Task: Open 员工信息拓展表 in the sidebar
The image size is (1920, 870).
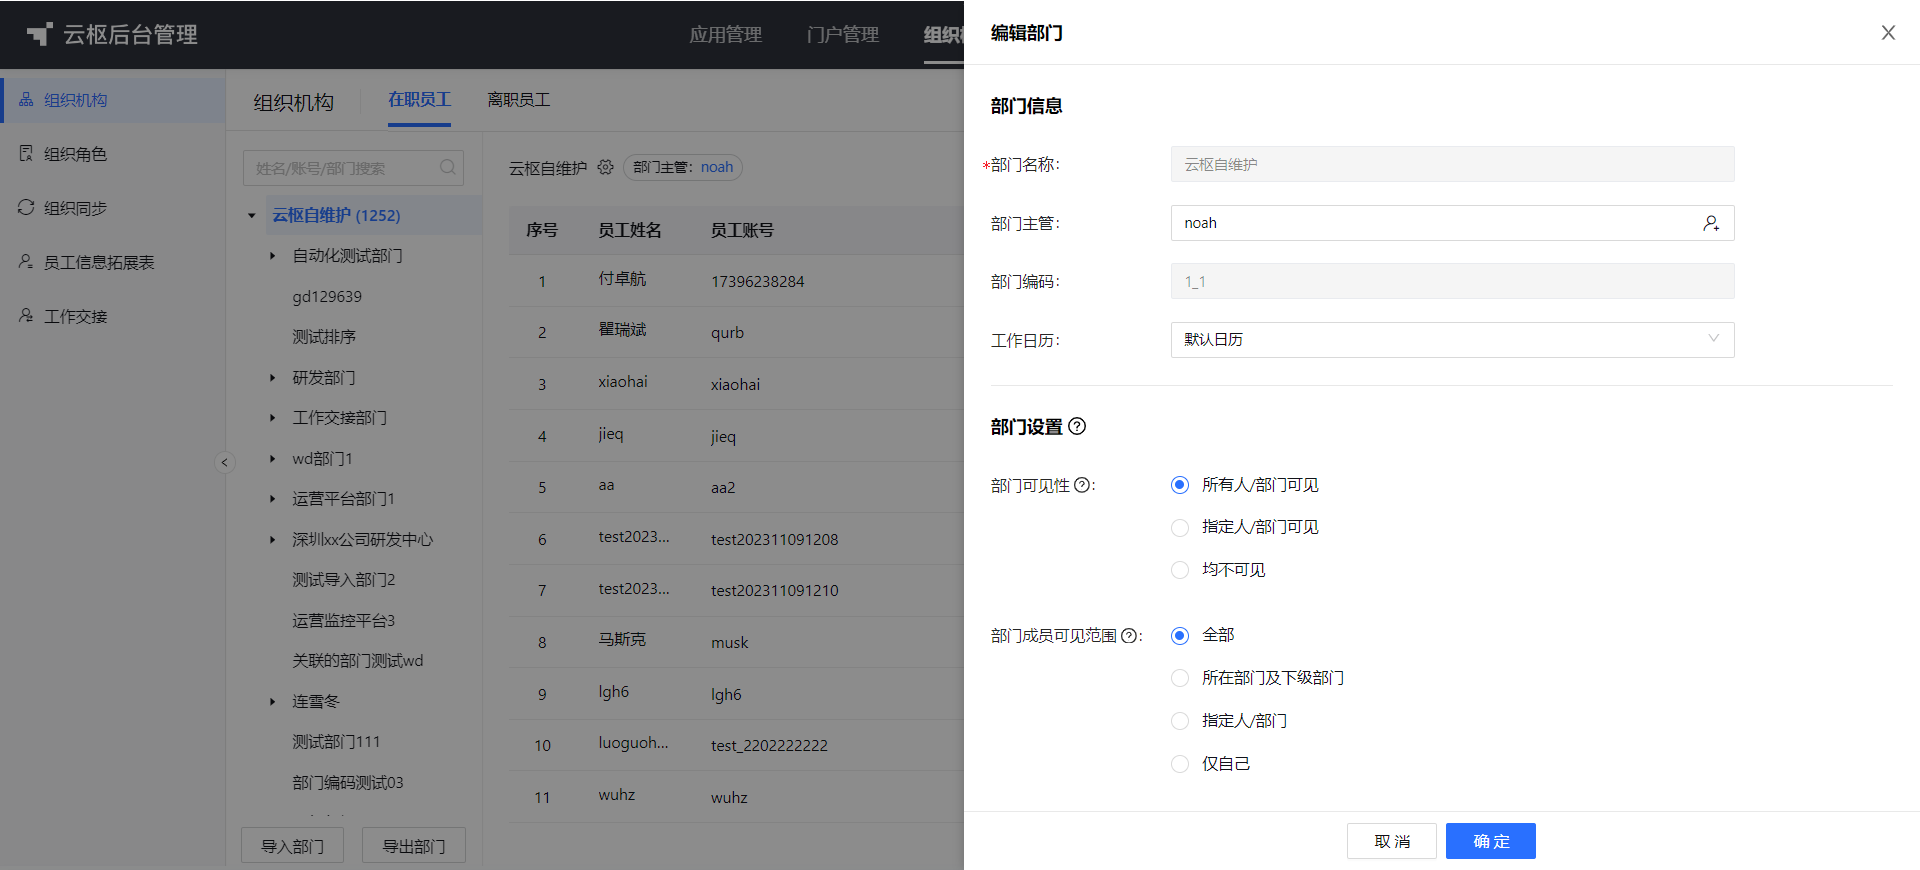Action: (113, 262)
